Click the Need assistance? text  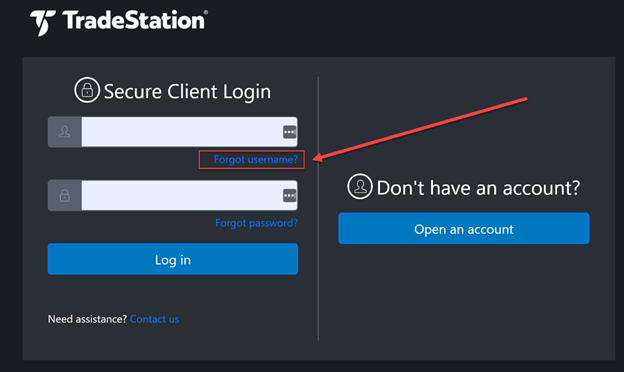coord(87,319)
